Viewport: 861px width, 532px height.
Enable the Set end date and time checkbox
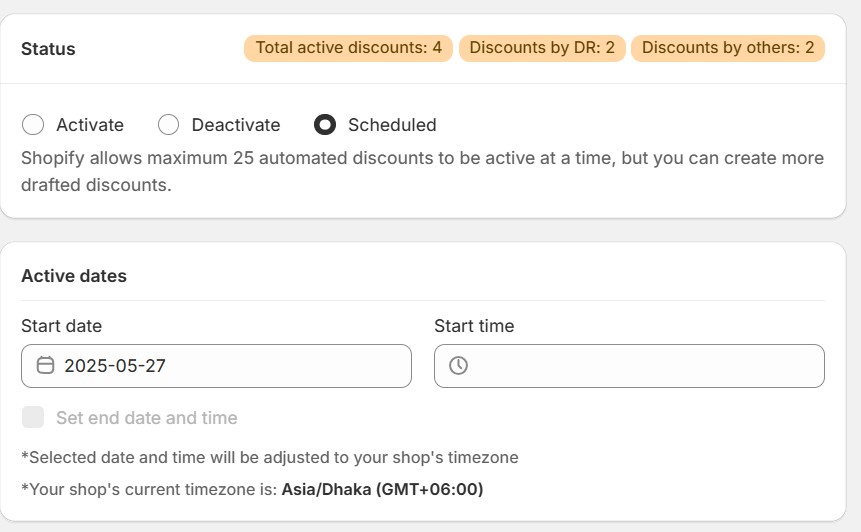33,418
